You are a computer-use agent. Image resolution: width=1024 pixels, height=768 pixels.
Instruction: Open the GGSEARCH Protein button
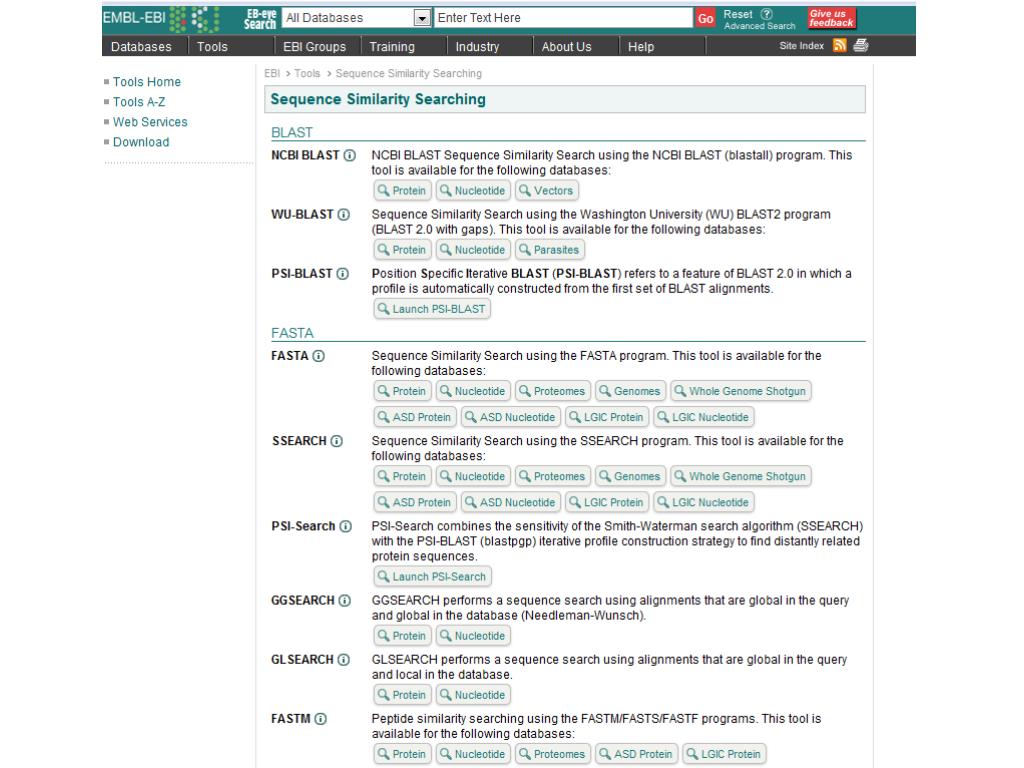coord(402,636)
